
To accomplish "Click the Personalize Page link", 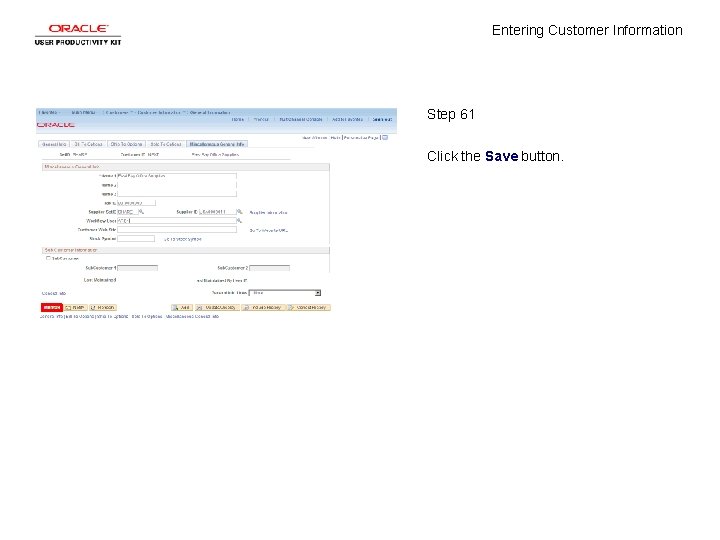I will click(x=361, y=138).
